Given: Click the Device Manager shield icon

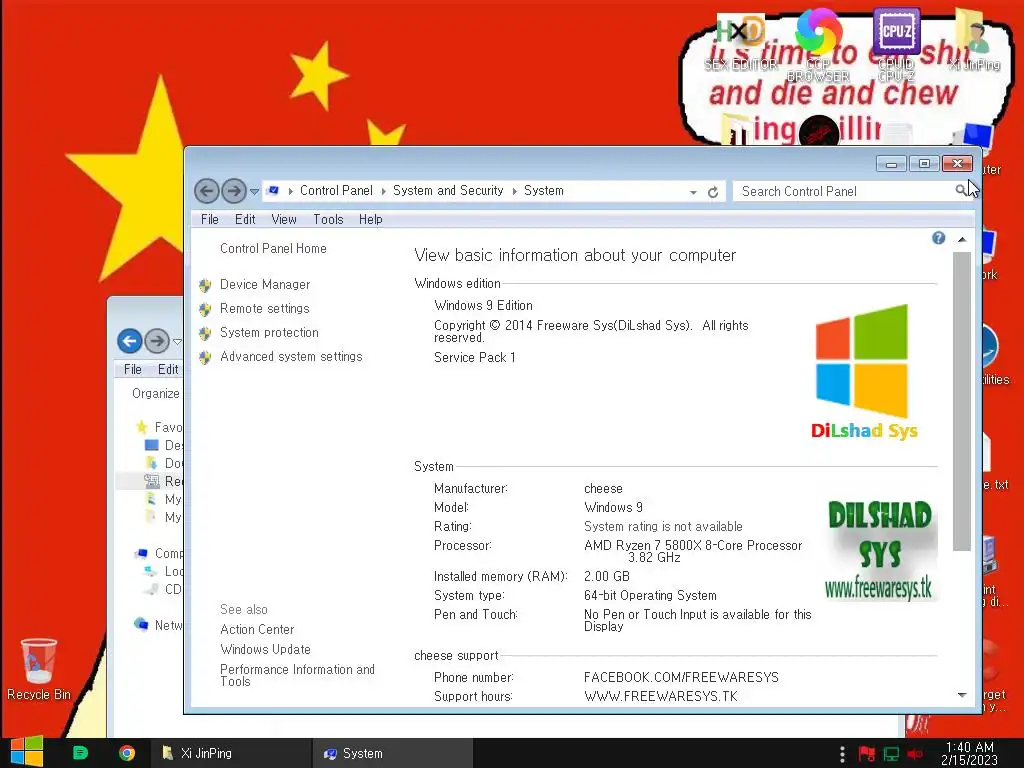Looking at the screenshot, I should 205,285.
